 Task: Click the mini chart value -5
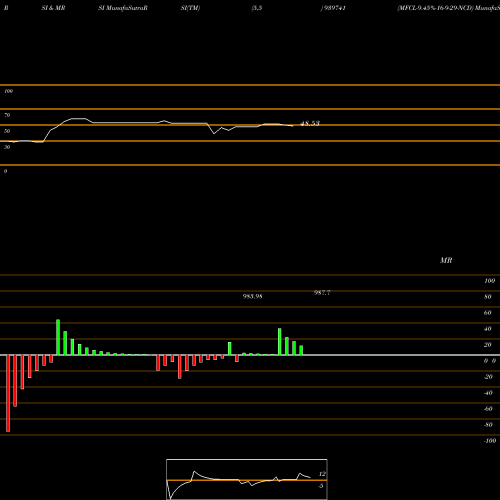[x=321, y=486]
